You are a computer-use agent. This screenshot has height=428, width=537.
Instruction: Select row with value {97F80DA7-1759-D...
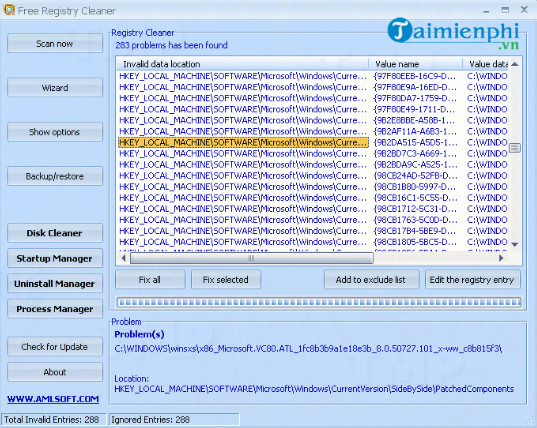[x=312, y=98]
